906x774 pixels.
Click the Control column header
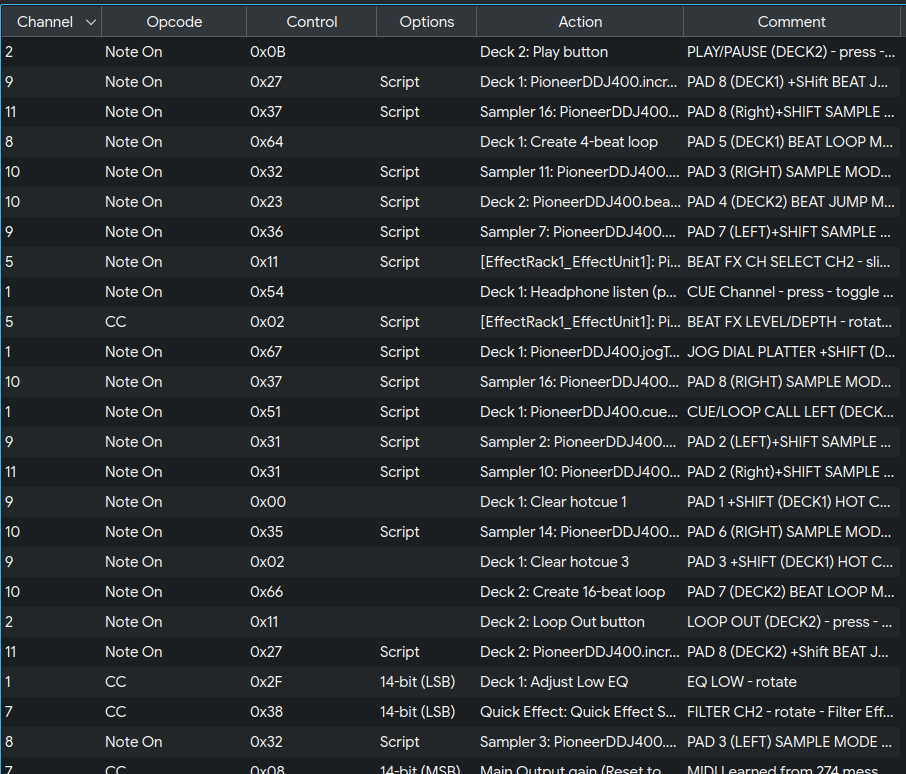(311, 21)
